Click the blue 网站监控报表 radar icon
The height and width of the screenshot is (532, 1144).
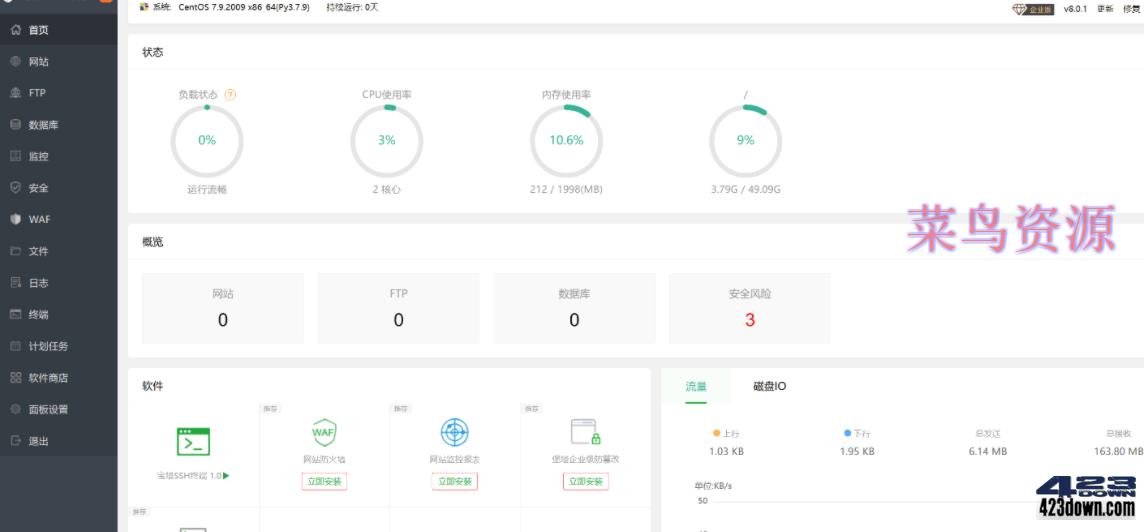pos(455,432)
